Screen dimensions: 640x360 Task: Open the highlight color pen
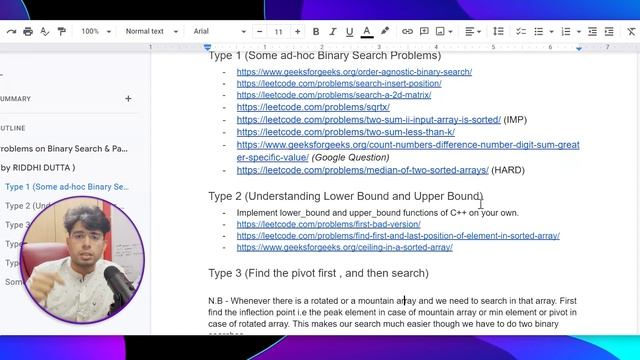(384, 31)
